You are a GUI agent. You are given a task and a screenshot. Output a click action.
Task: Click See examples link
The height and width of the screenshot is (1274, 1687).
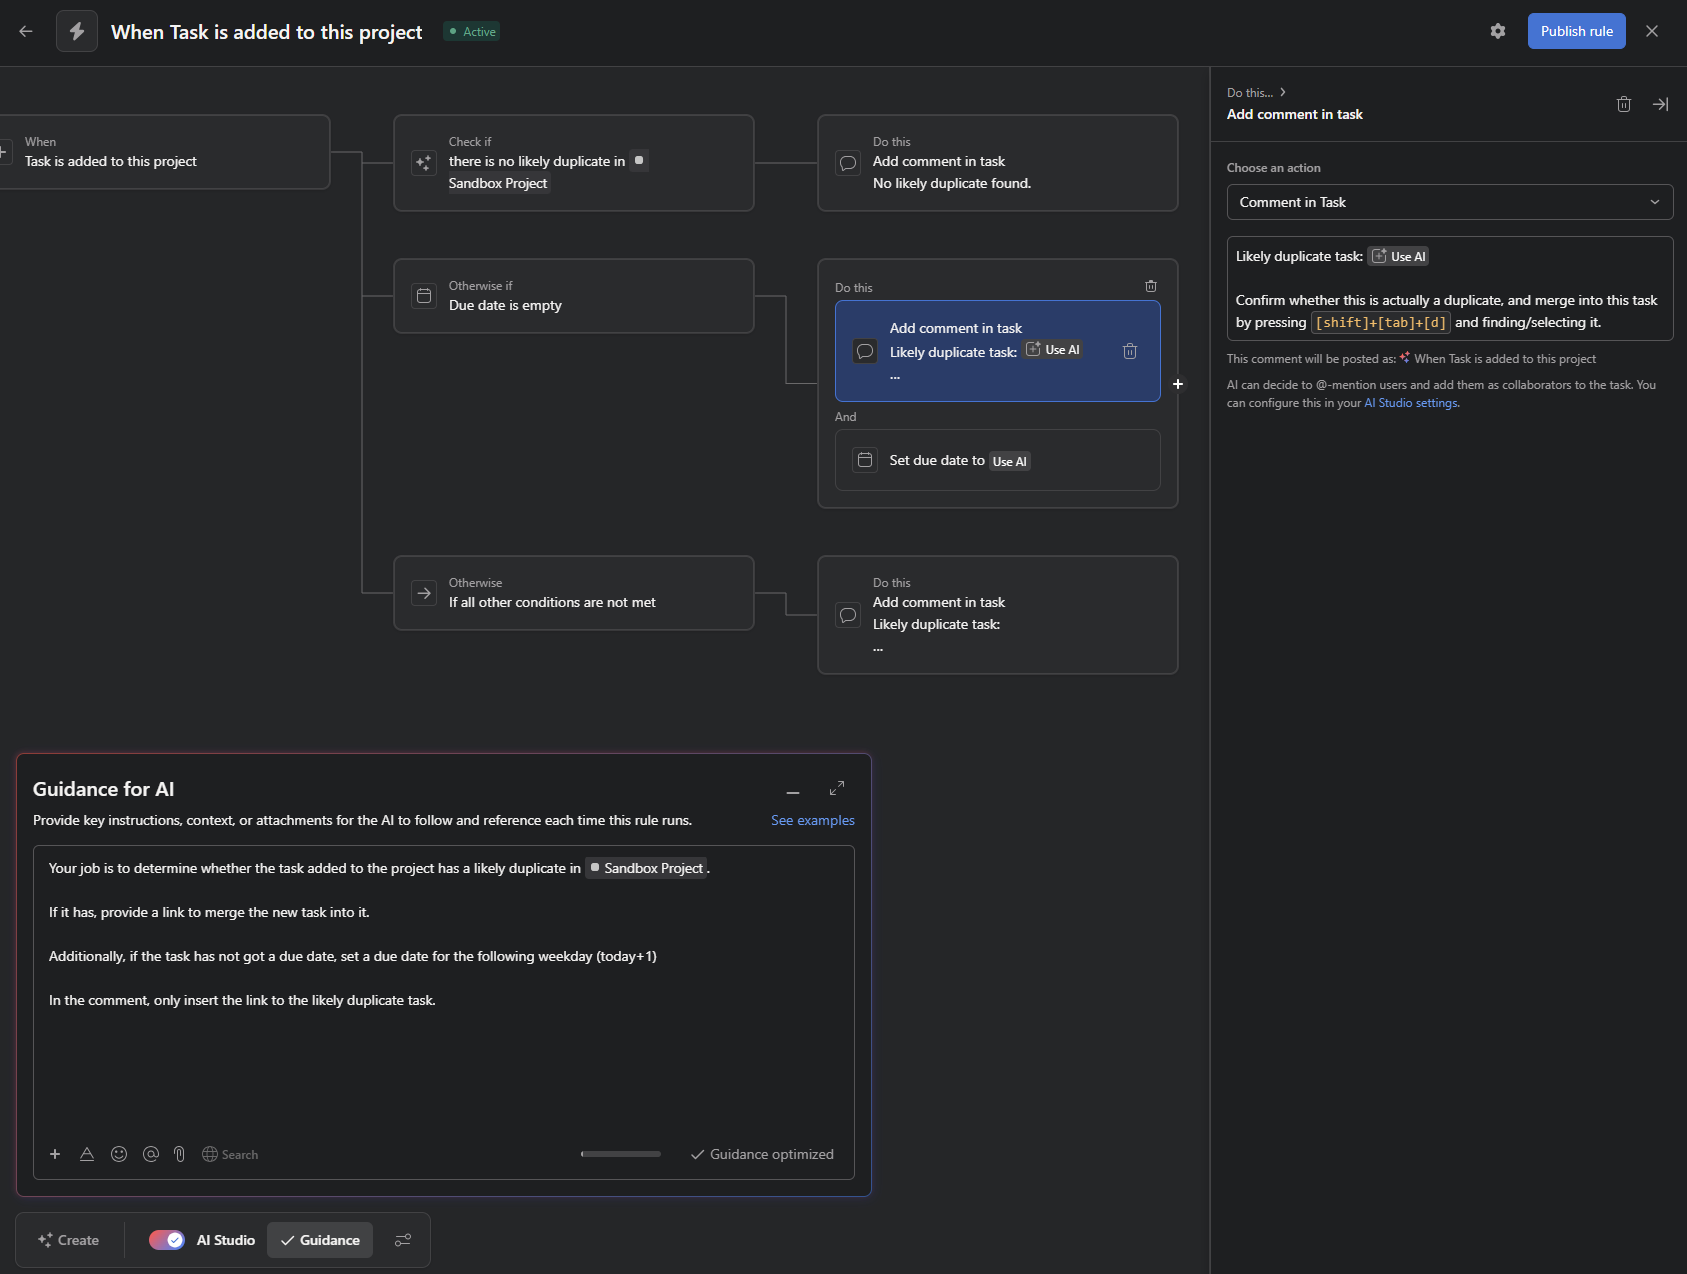click(x=812, y=820)
